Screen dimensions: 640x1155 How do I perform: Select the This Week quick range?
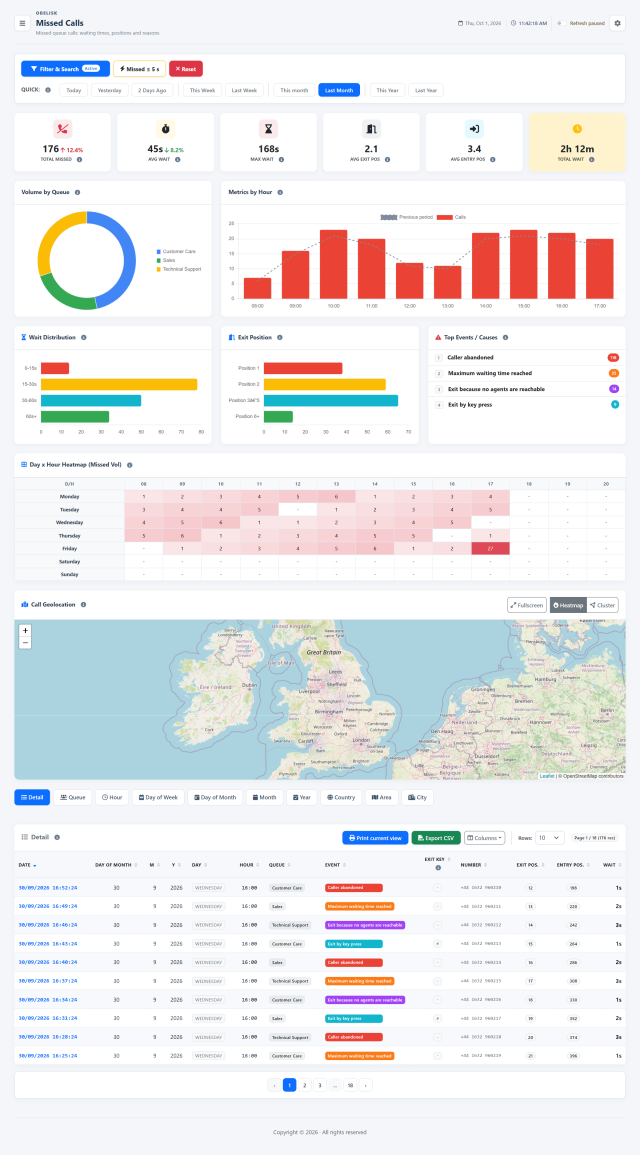[x=203, y=90]
